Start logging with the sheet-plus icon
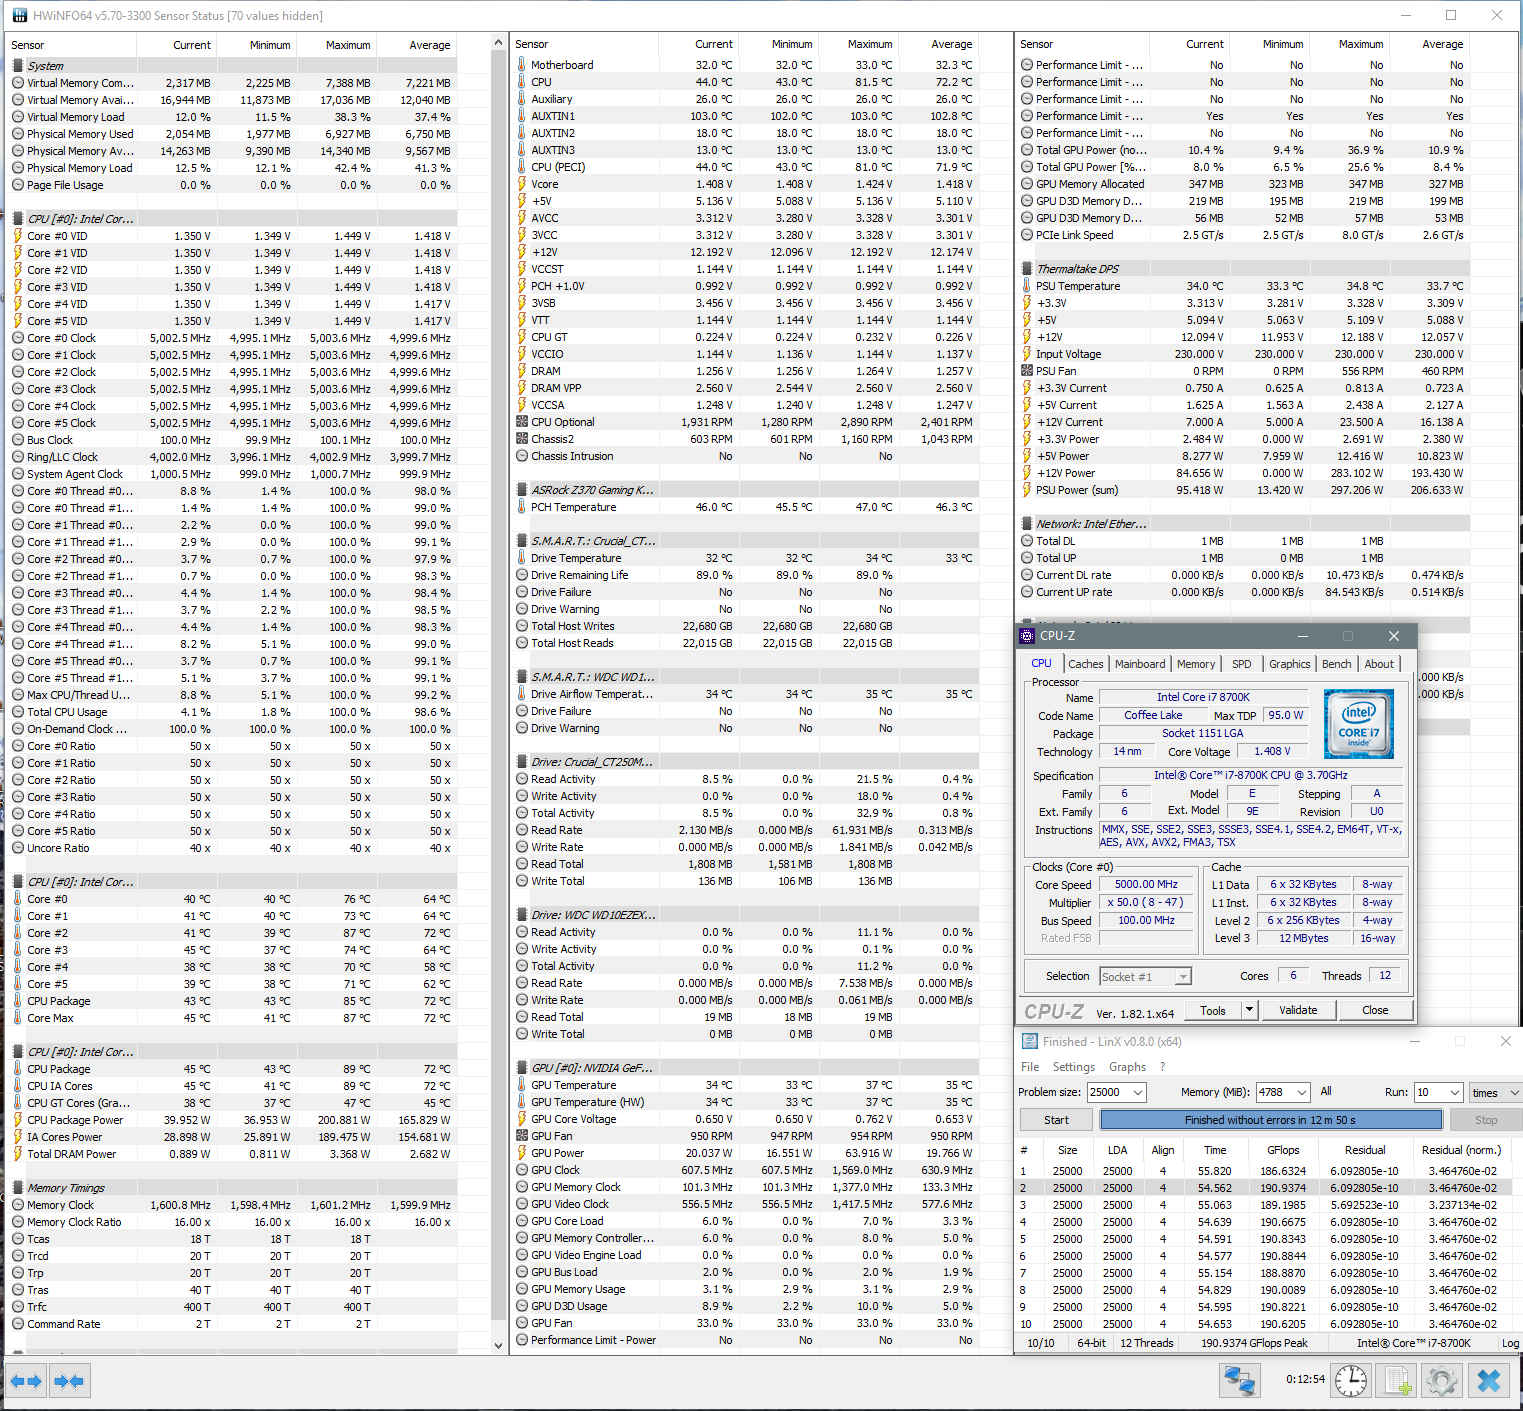Viewport: 1523px width, 1411px height. 1398,1381
